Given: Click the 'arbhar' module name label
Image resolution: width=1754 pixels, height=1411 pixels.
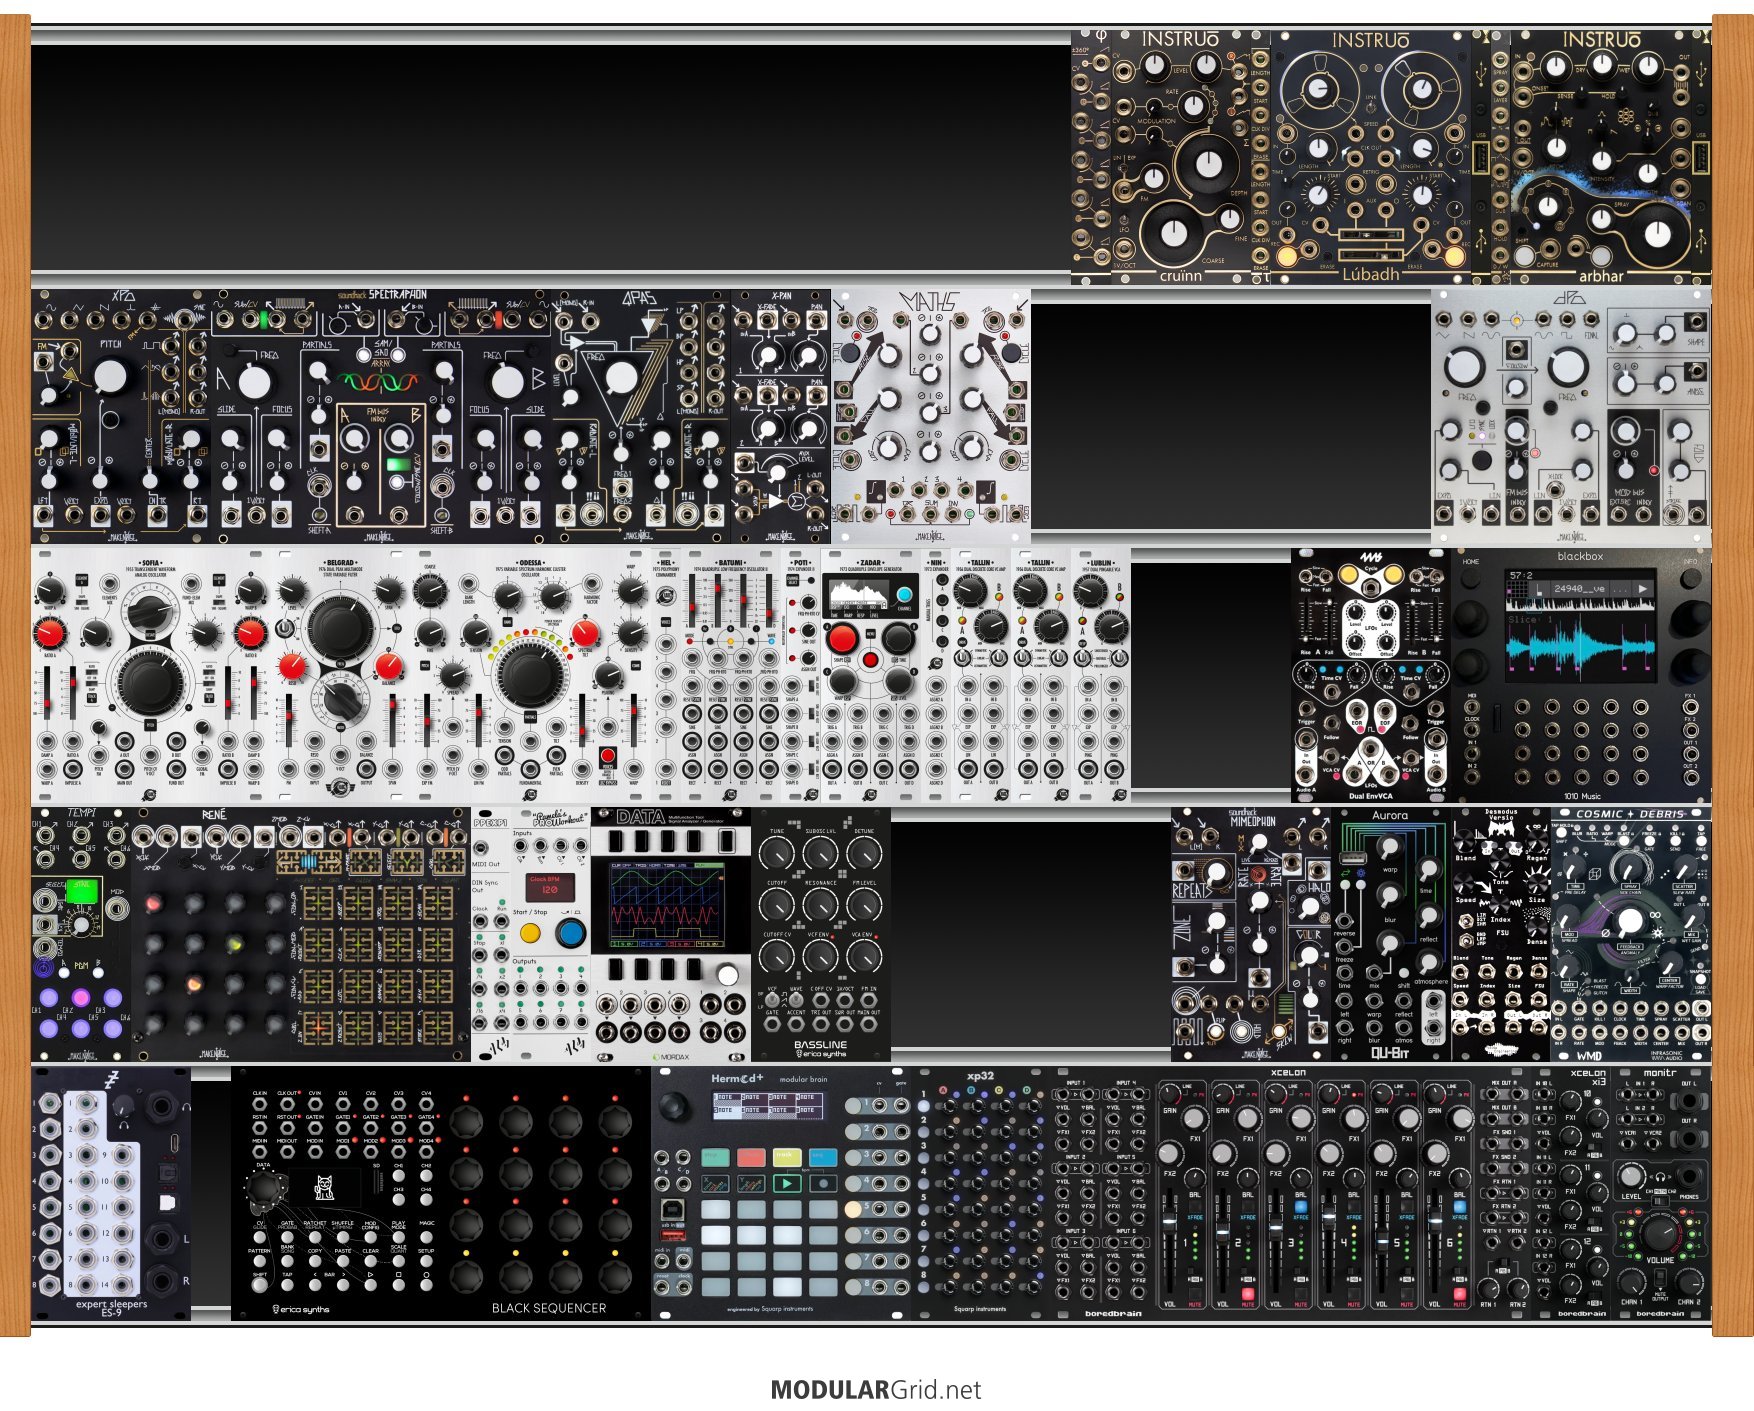Looking at the screenshot, I should (1600, 276).
